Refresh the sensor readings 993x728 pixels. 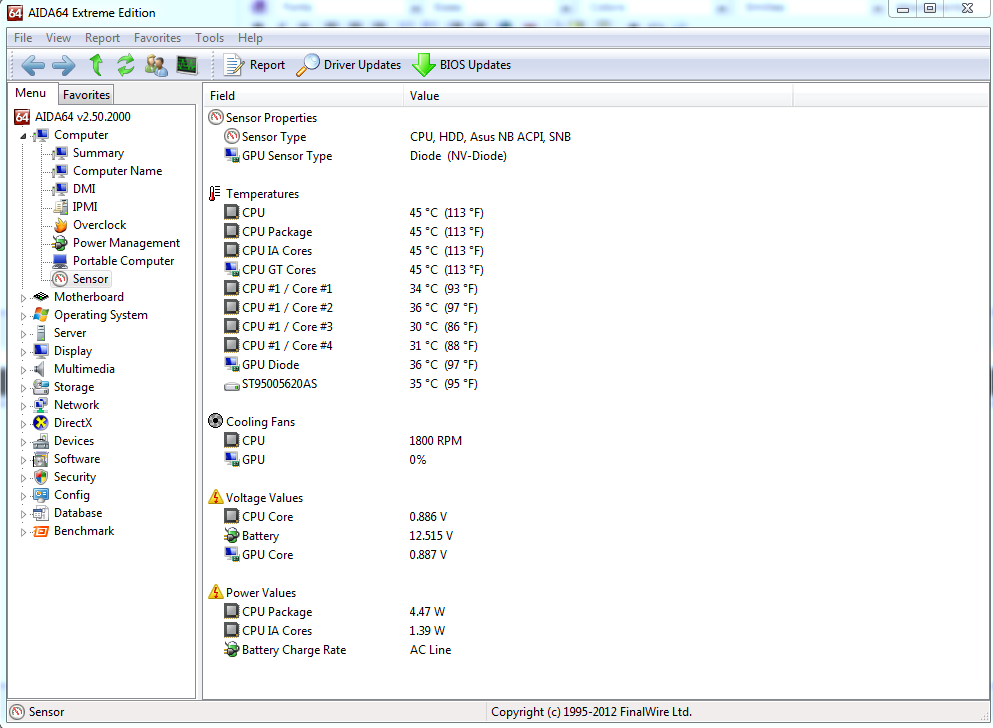coord(126,65)
